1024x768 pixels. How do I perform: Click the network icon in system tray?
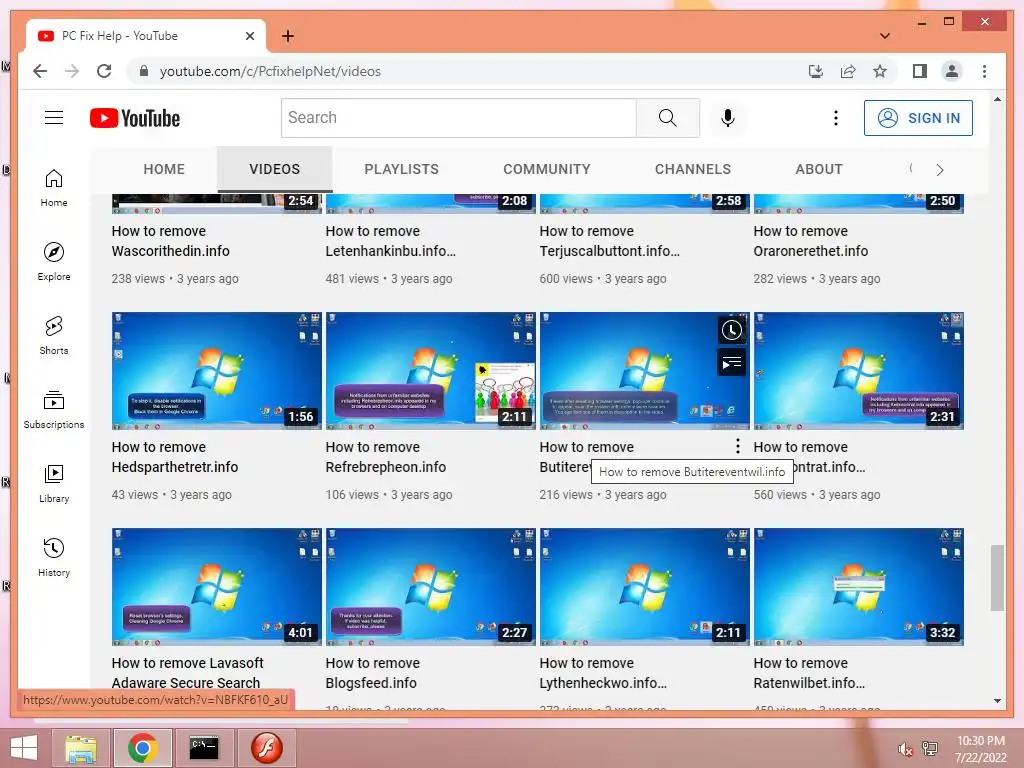(x=929, y=749)
